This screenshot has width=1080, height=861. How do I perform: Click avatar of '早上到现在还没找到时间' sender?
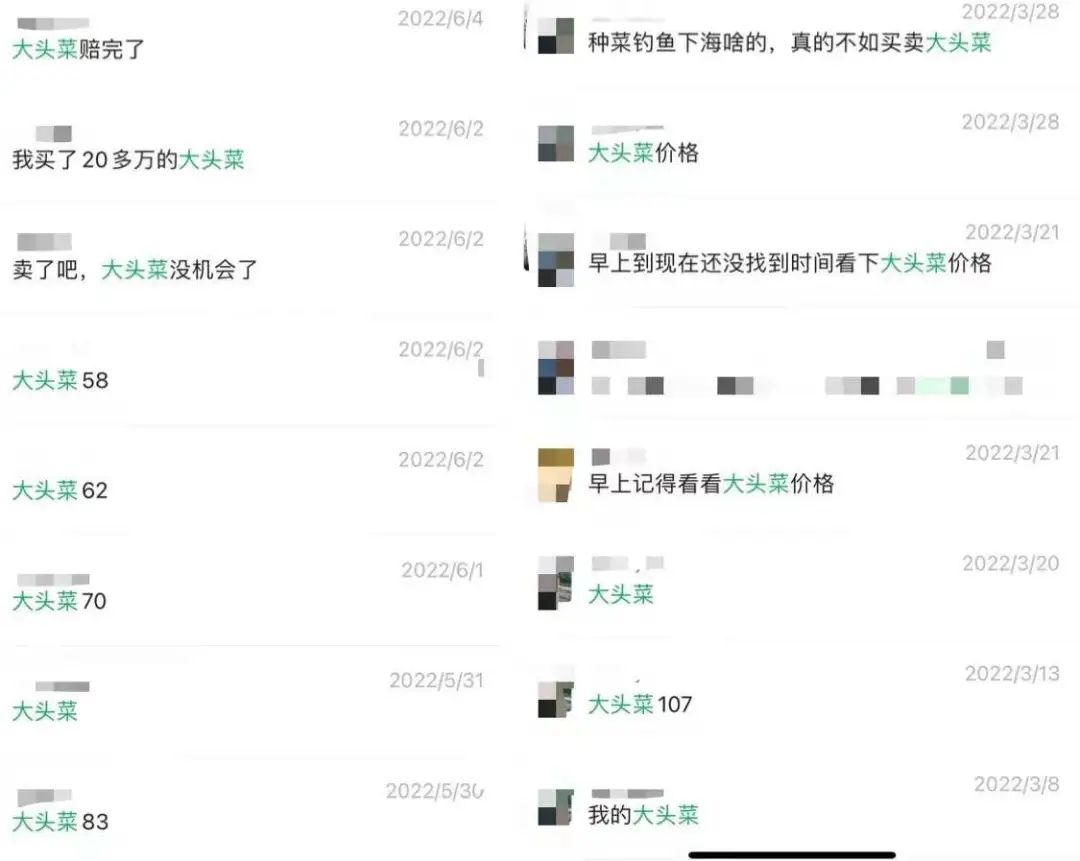[556, 260]
